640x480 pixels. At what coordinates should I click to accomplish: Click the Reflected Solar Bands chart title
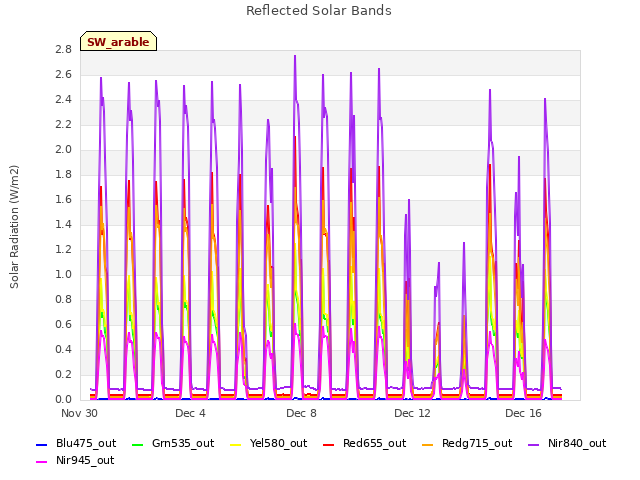coord(319,11)
